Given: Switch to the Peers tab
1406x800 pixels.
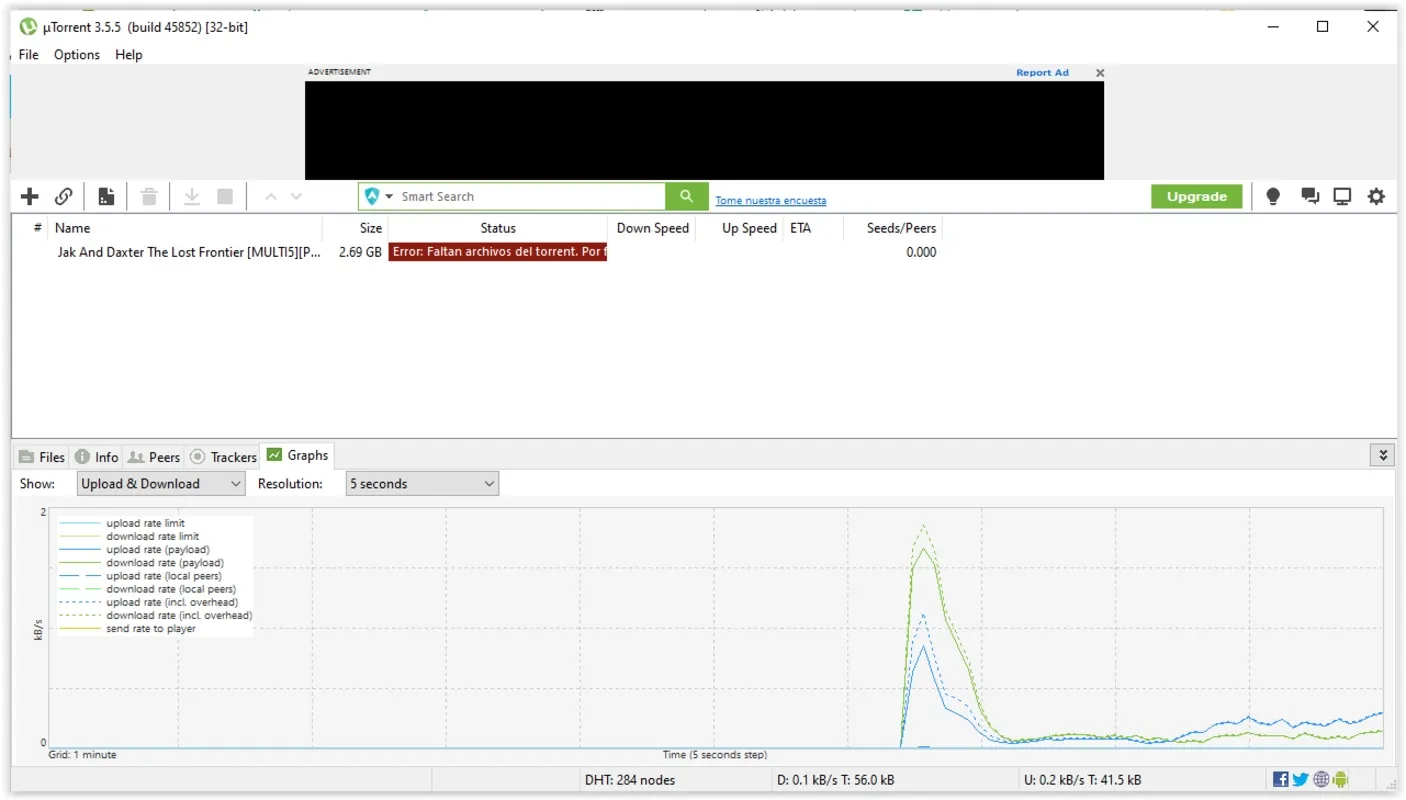Looking at the screenshot, I should coord(154,457).
